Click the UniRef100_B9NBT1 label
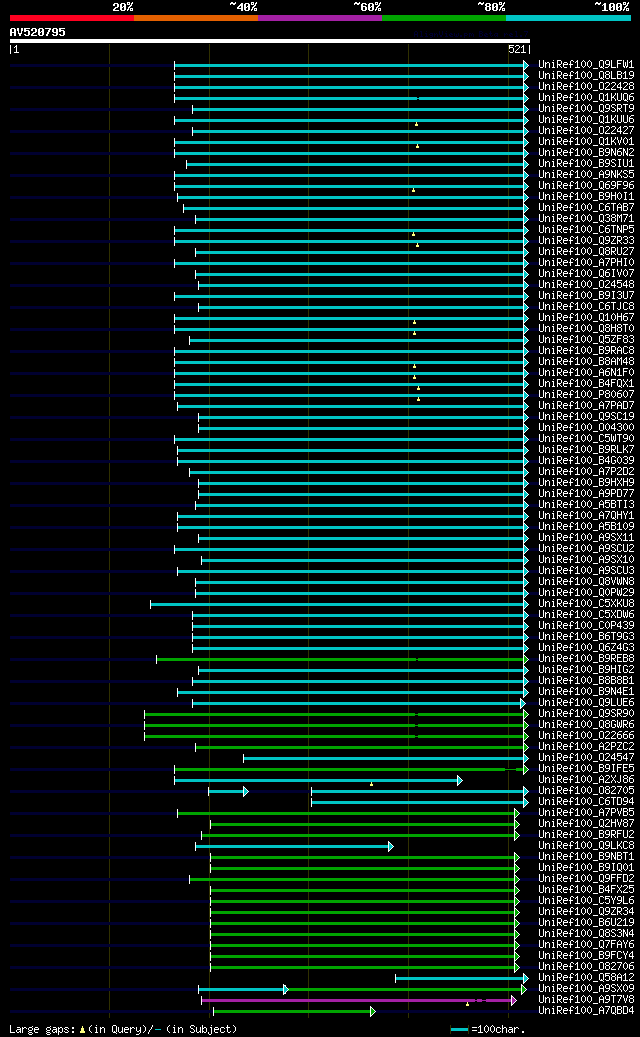This screenshot has width=640, height=1037. [586, 856]
